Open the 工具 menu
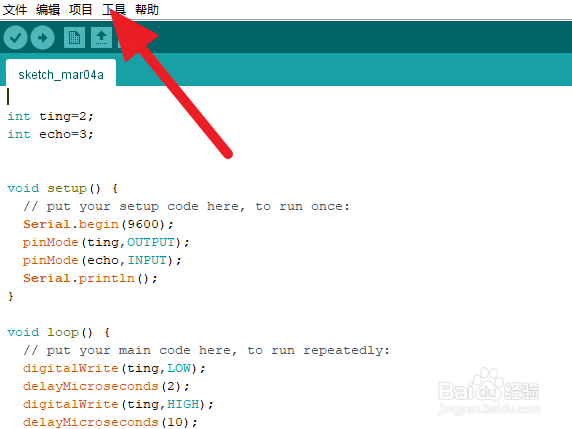572x429 pixels. point(114,9)
